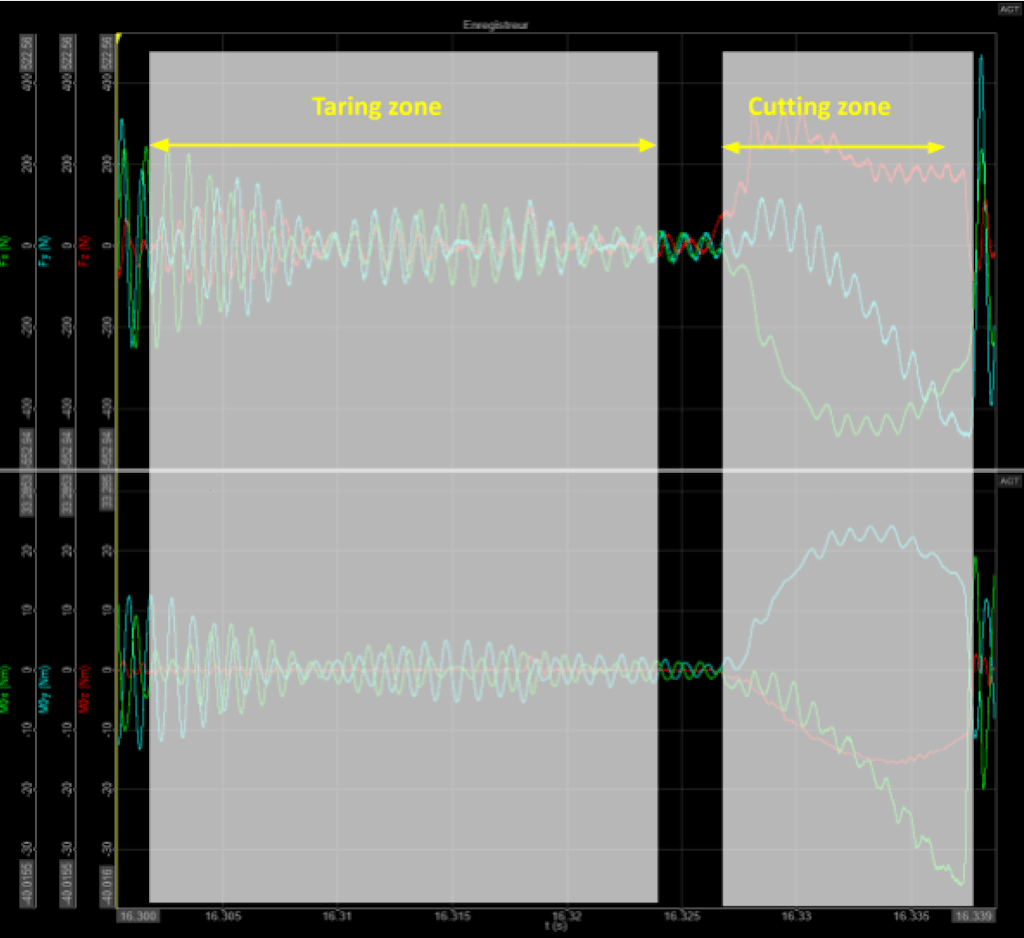Select the red Mz (Nm) channel label
Viewport: 1024px width, 938px height.
tap(84, 689)
